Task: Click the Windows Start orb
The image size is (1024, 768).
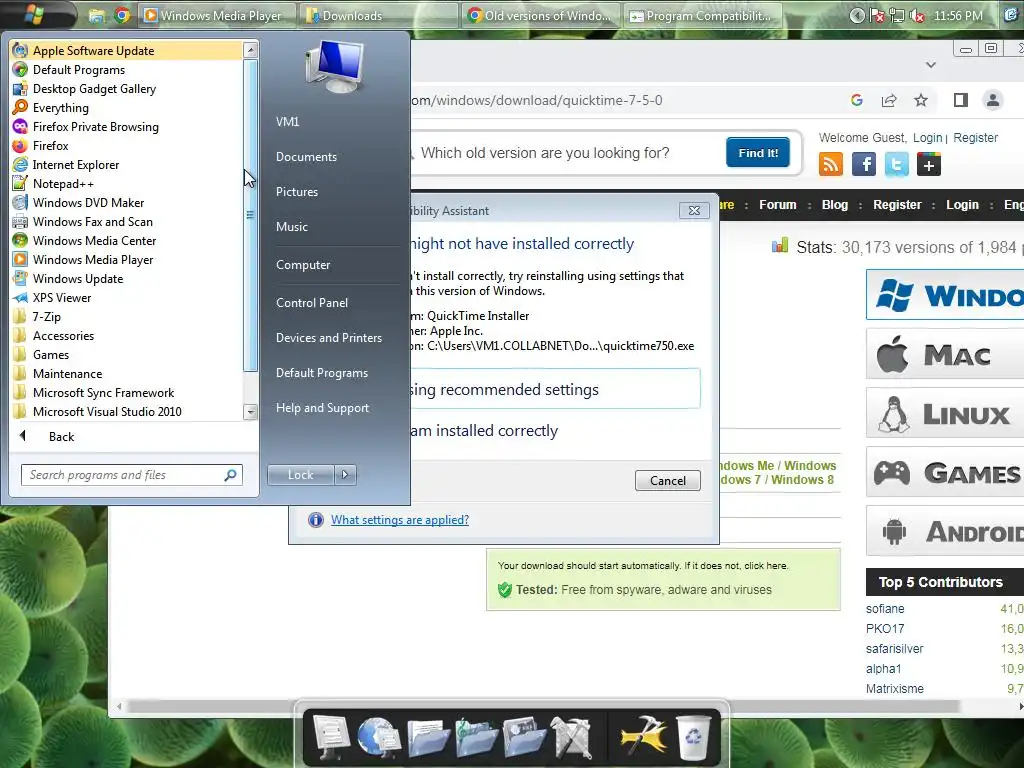Action: point(34,13)
